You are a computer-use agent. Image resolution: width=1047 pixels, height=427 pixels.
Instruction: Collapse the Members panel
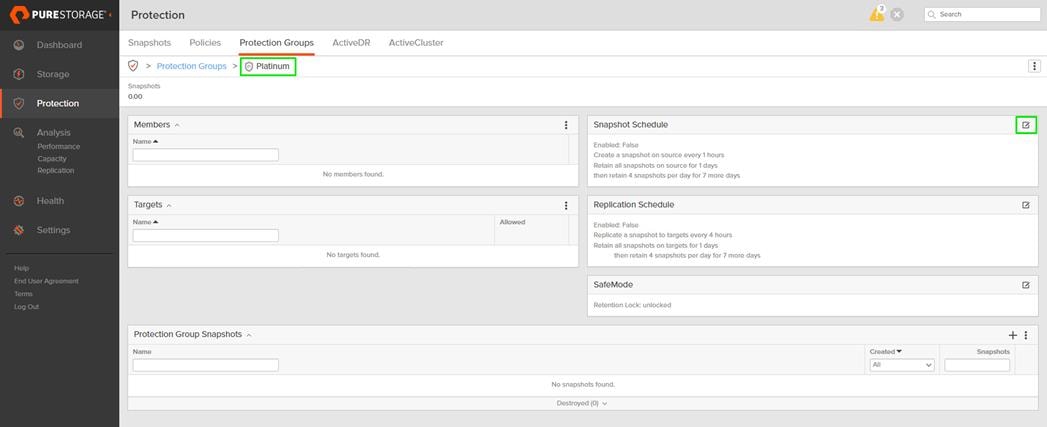pyautogui.click(x=177, y=125)
